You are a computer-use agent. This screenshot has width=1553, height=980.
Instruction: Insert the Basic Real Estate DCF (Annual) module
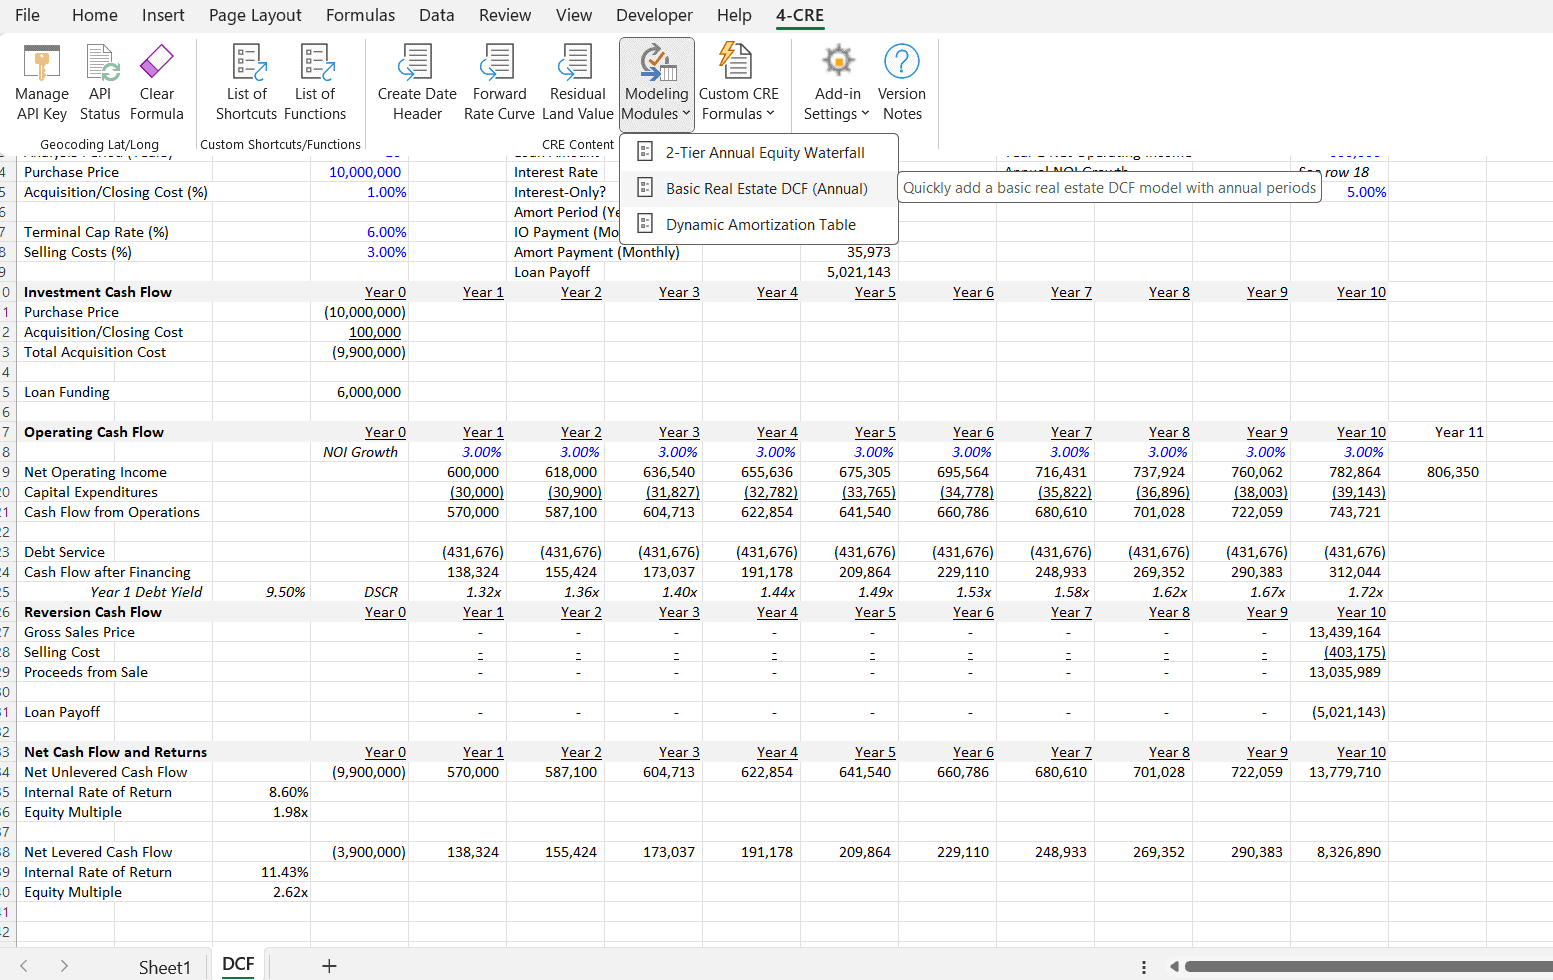tap(766, 188)
